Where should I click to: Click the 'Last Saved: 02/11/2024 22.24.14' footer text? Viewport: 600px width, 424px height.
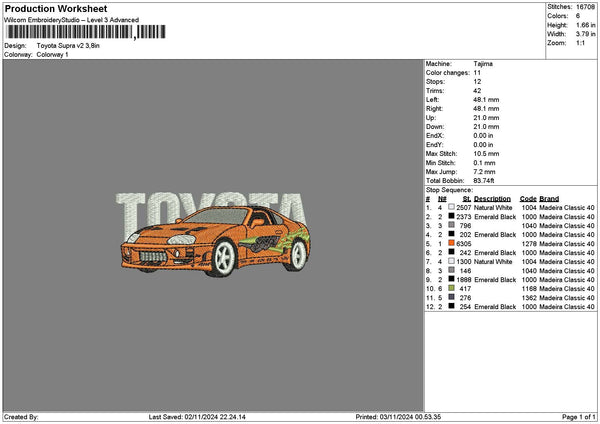197,417
